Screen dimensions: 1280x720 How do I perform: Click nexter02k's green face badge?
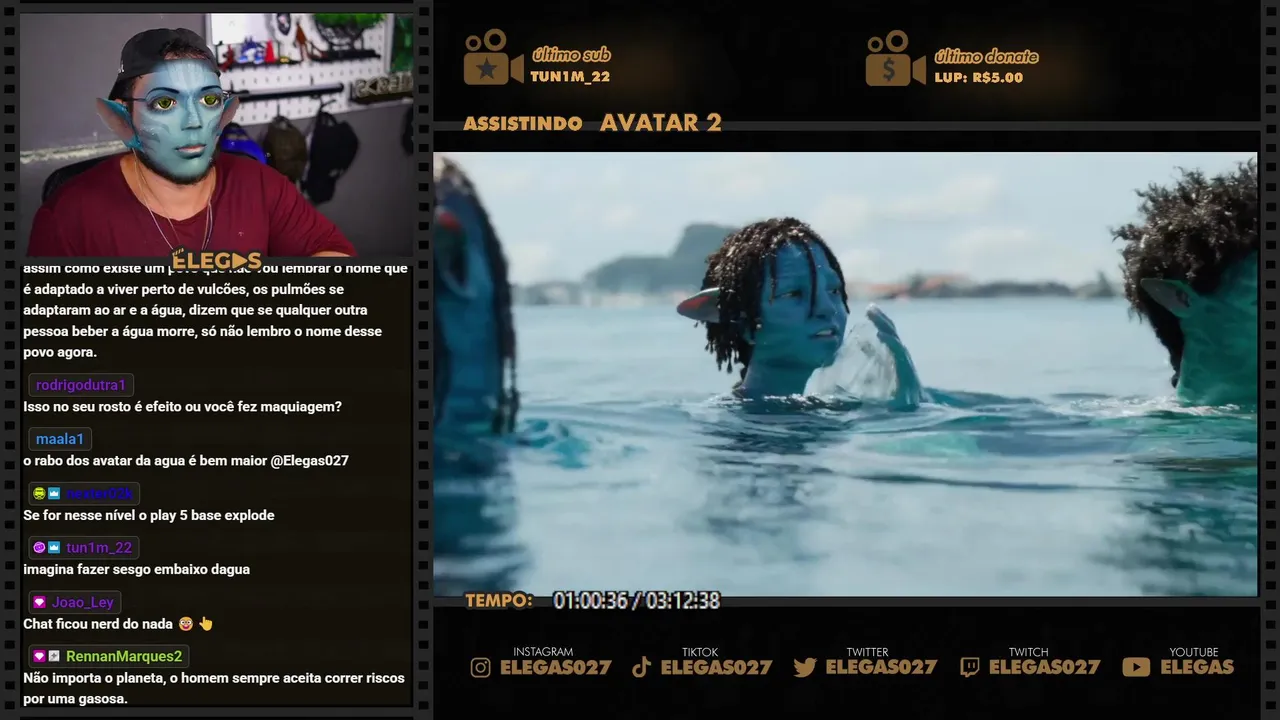click(39, 493)
